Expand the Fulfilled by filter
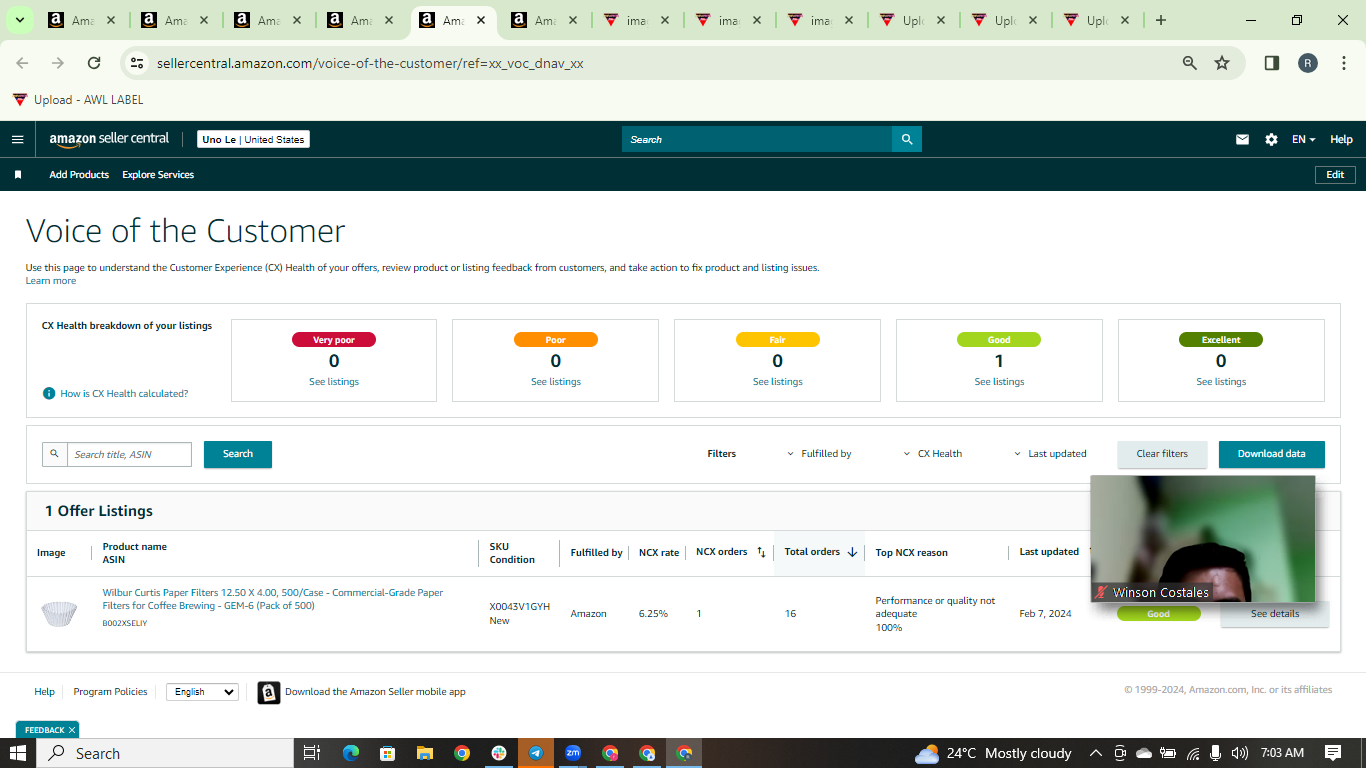The image size is (1366, 768). tap(819, 454)
